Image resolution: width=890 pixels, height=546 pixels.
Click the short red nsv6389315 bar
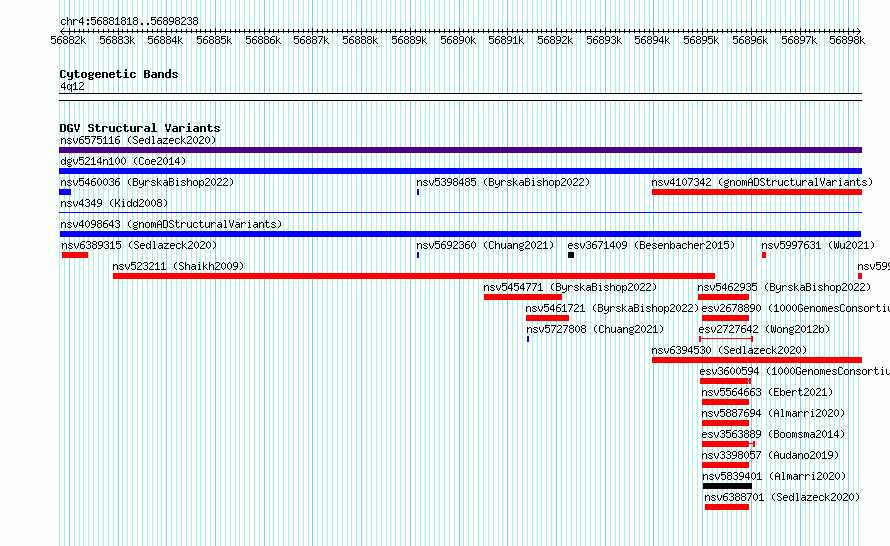tap(75, 255)
